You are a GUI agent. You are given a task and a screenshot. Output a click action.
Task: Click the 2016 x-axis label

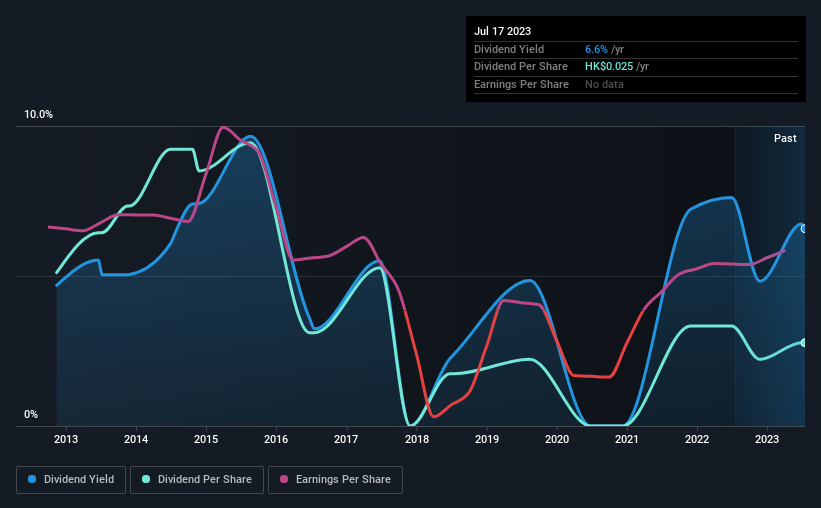tap(276, 439)
